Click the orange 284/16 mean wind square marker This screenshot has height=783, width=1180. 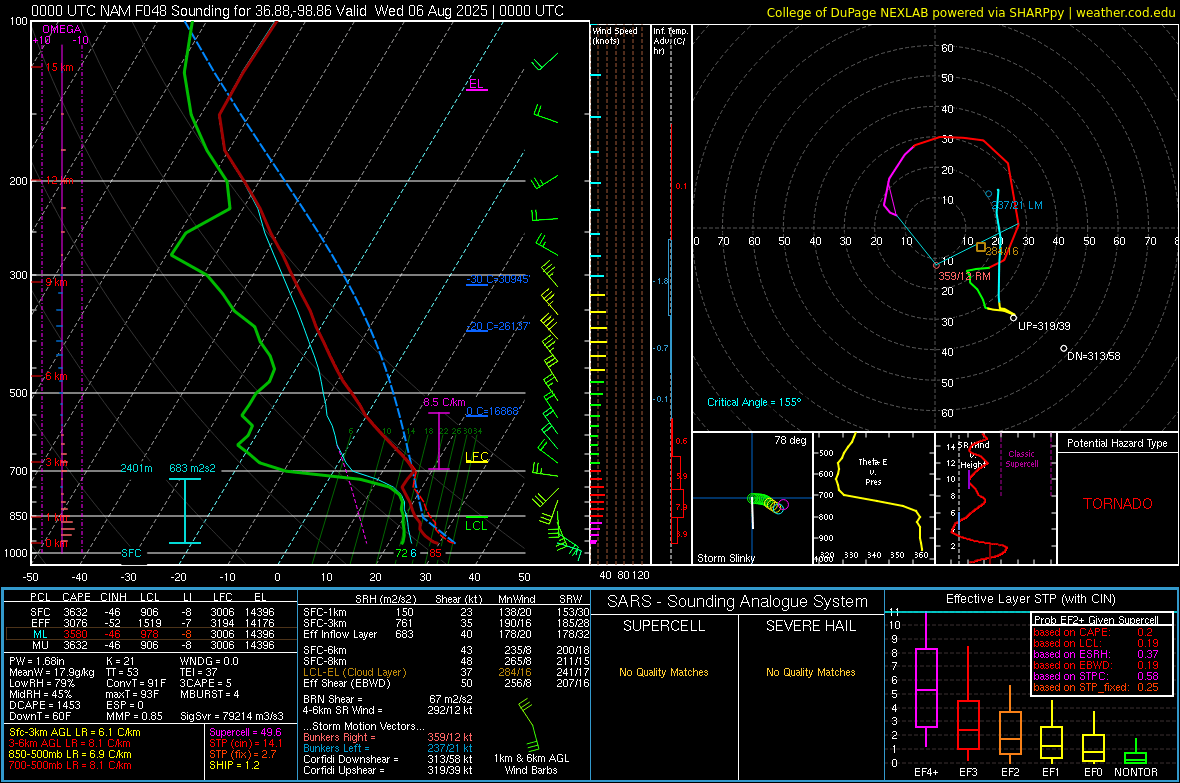coord(981,247)
